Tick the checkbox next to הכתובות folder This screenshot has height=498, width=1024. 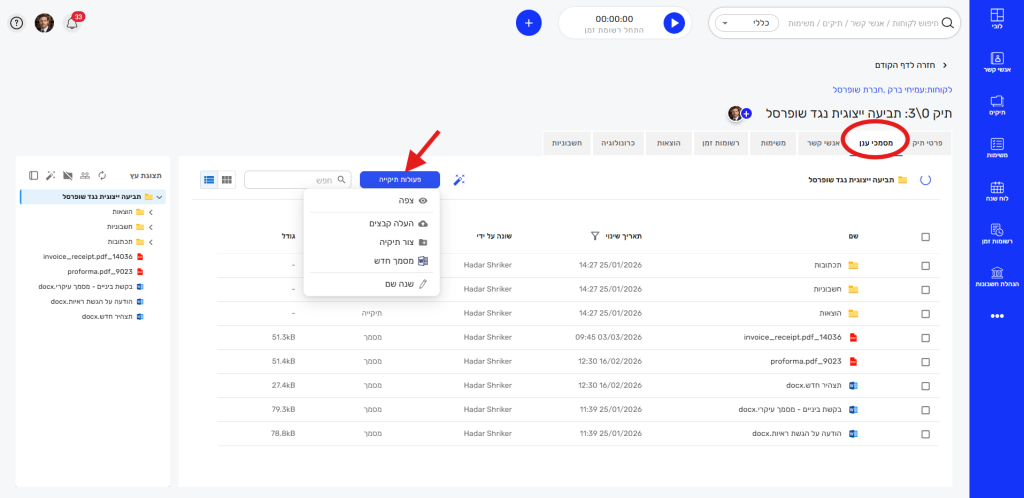pyautogui.click(x=925, y=265)
